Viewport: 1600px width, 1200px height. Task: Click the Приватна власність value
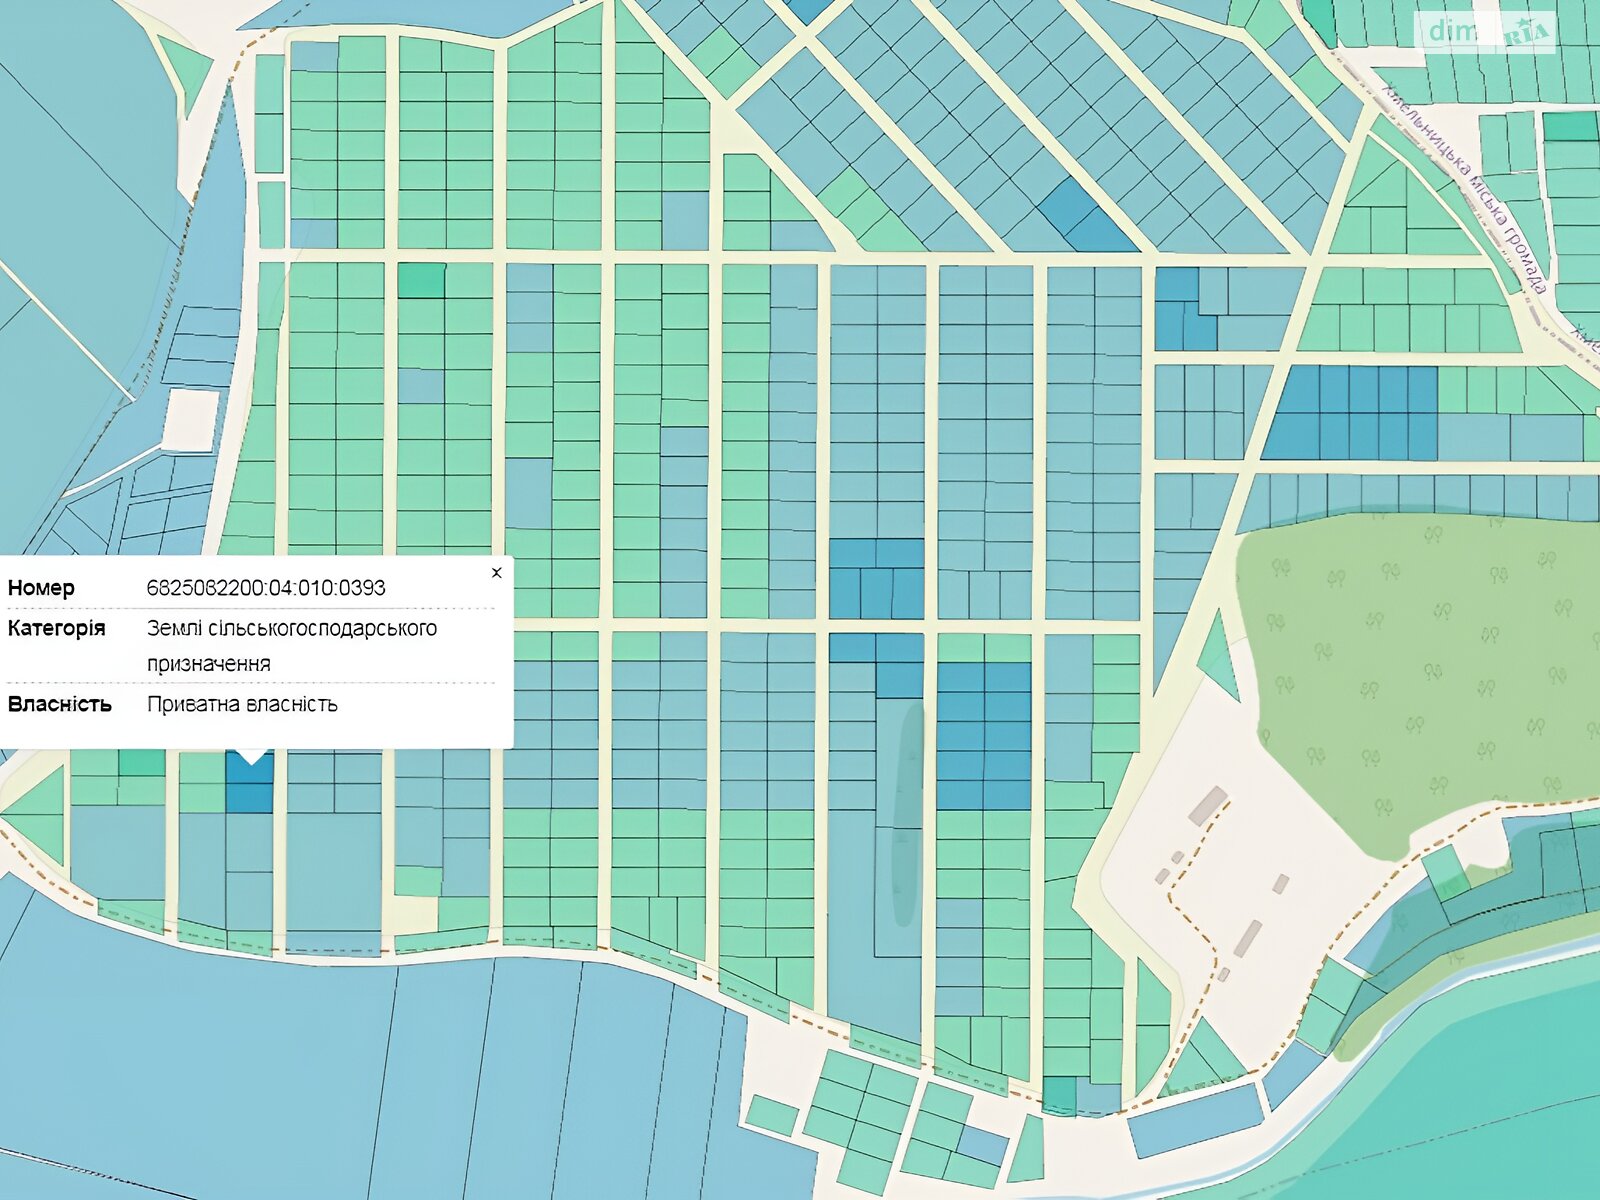click(242, 704)
